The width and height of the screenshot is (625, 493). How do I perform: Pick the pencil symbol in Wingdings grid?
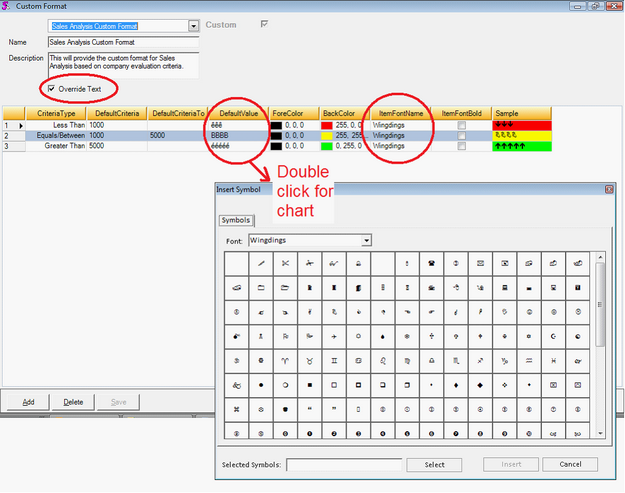tap(261, 263)
